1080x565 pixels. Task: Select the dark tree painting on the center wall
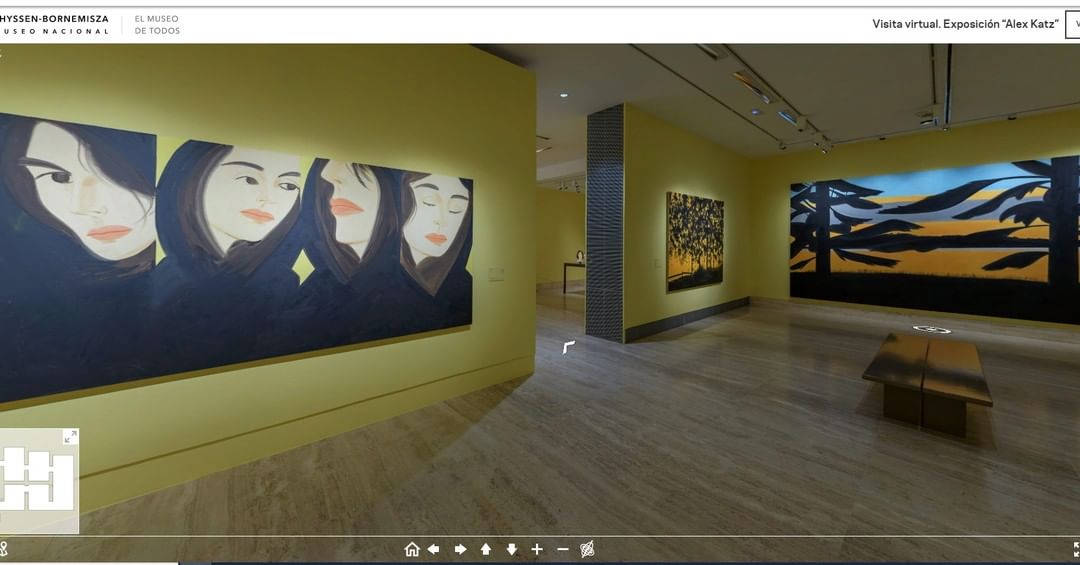[695, 241]
